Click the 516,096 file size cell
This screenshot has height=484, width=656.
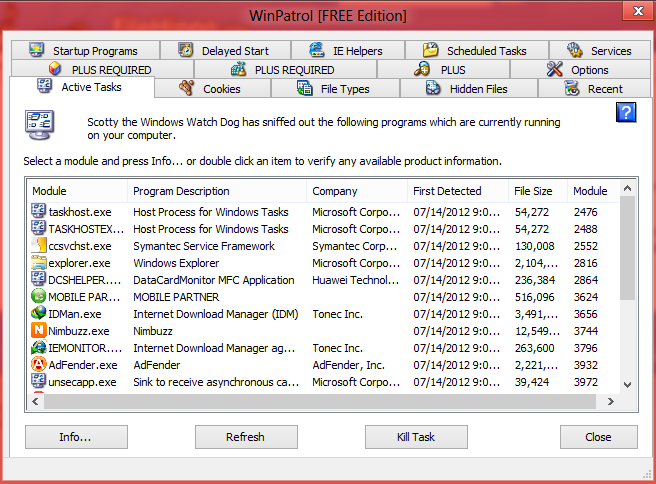pos(535,297)
